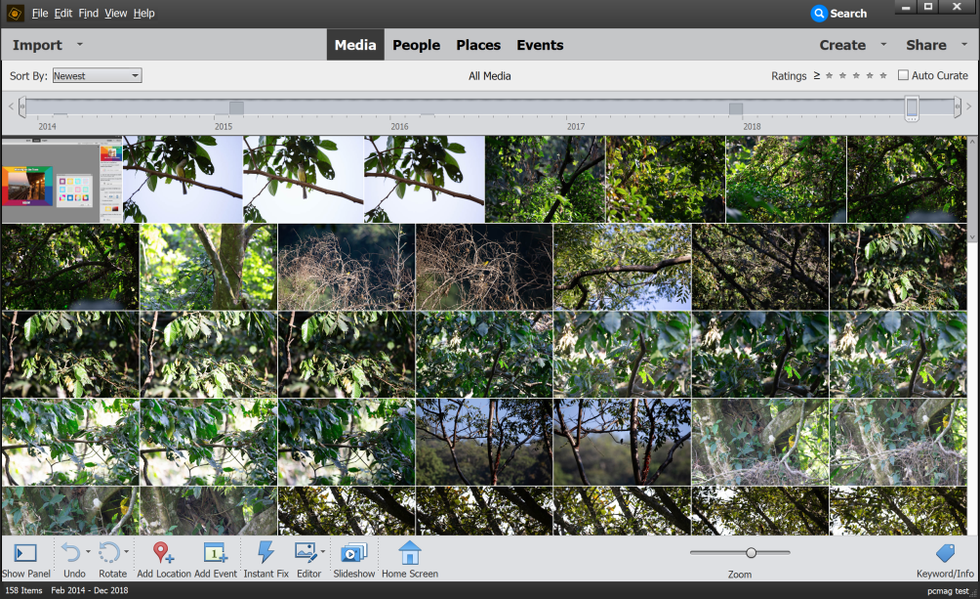The width and height of the screenshot is (980, 599).
Task: Click the Undo arrow icon
Action: (x=70, y=552)
